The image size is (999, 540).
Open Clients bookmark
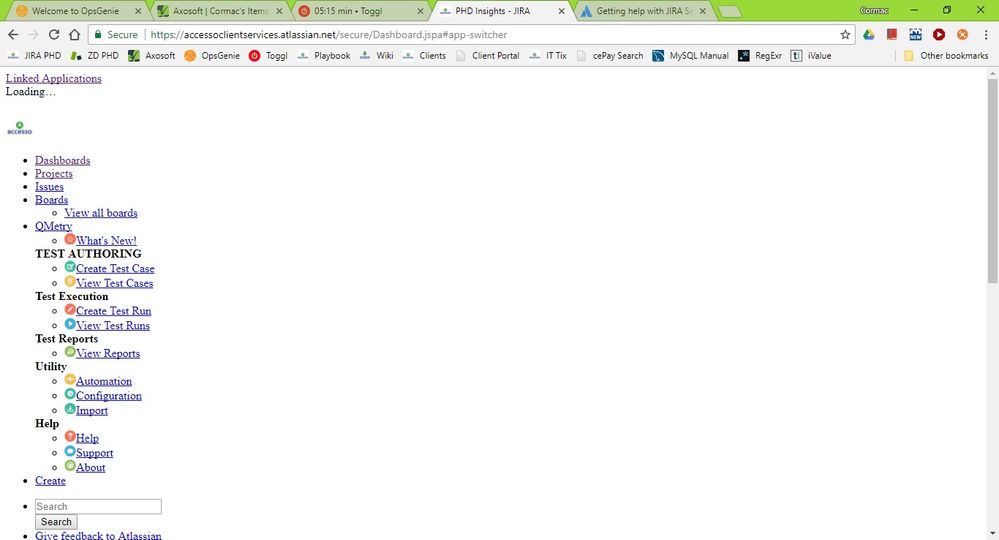(424, 55)
